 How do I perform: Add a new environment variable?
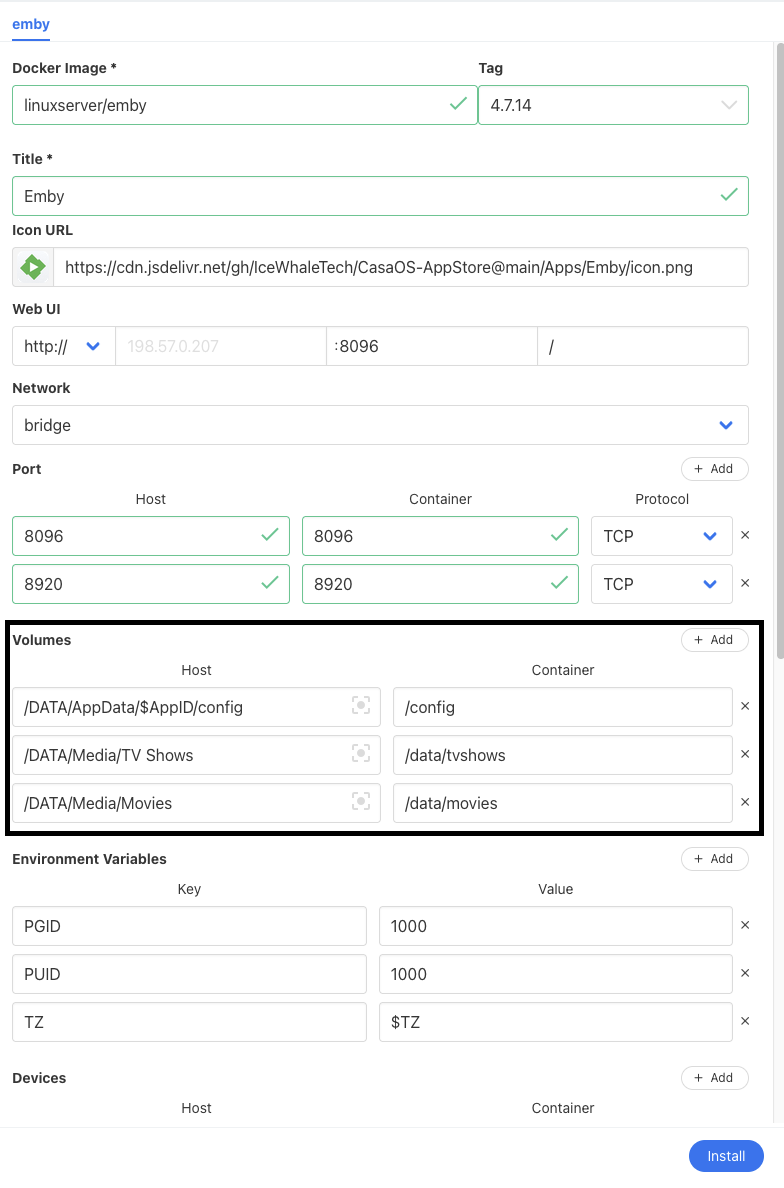tap(714, 859)
